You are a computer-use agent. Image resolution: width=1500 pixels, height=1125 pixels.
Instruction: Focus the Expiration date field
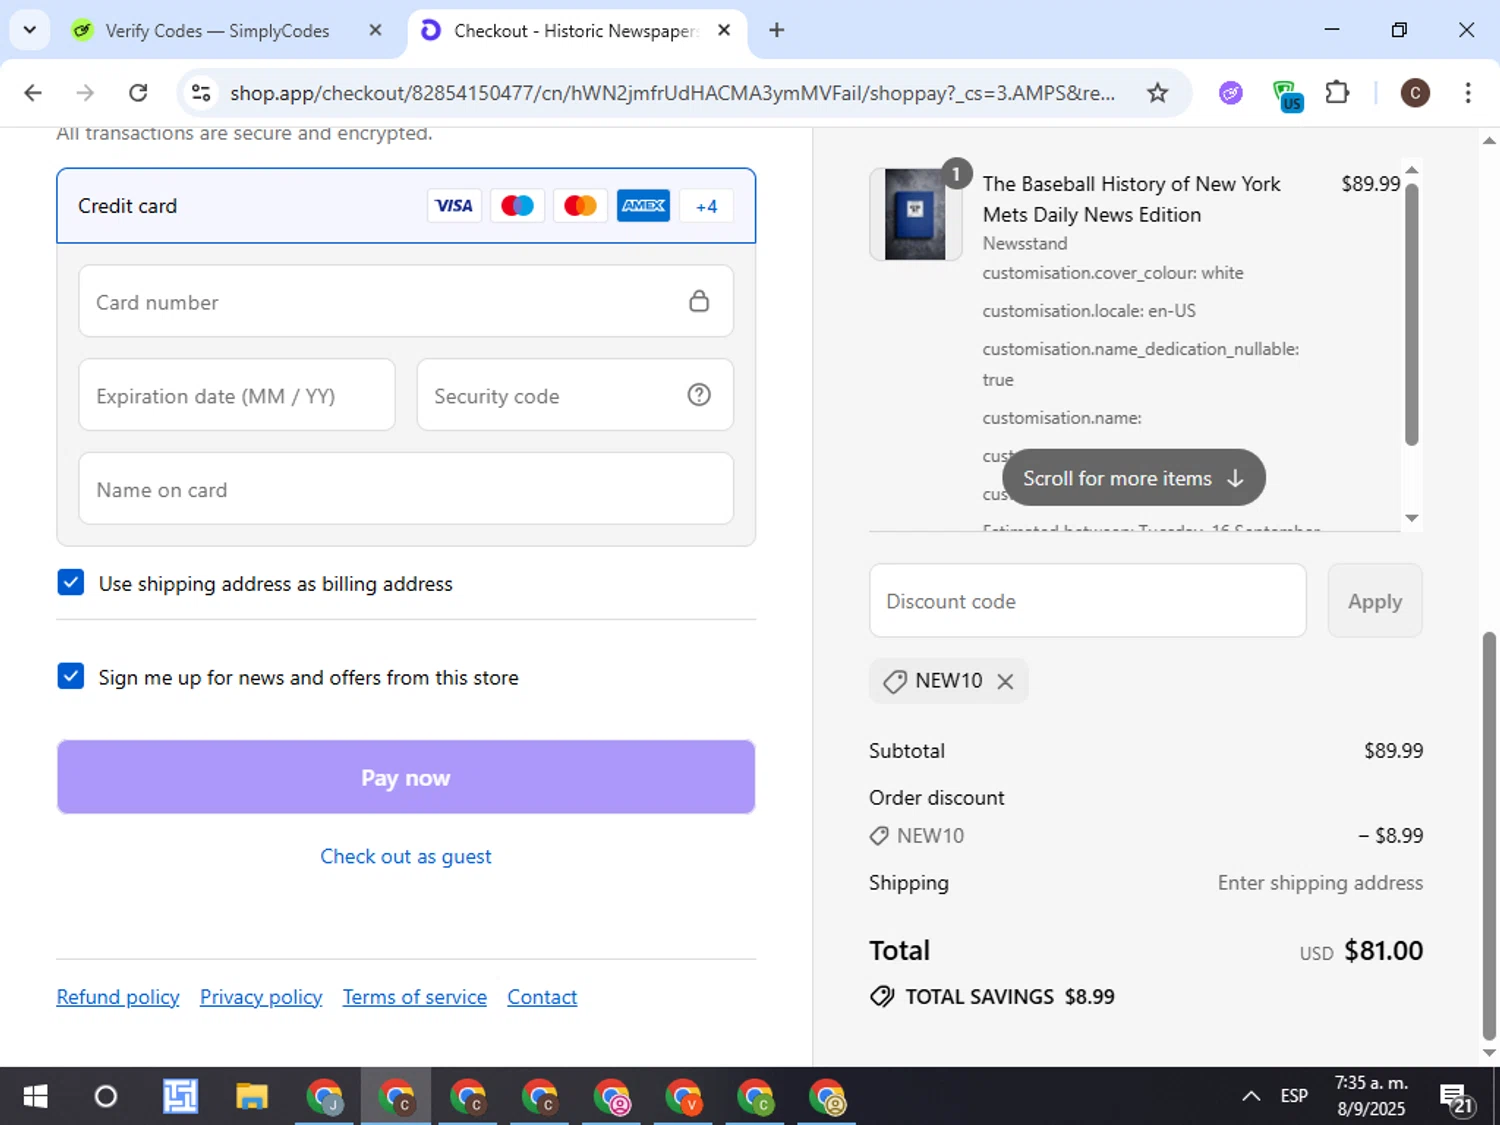click(237, 395)
